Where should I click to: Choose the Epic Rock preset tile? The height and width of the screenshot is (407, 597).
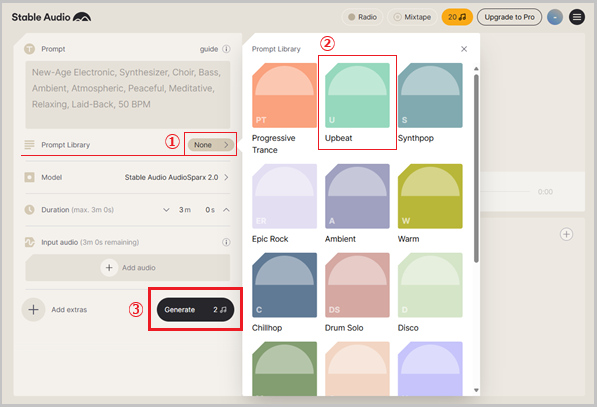click(284, 196)
